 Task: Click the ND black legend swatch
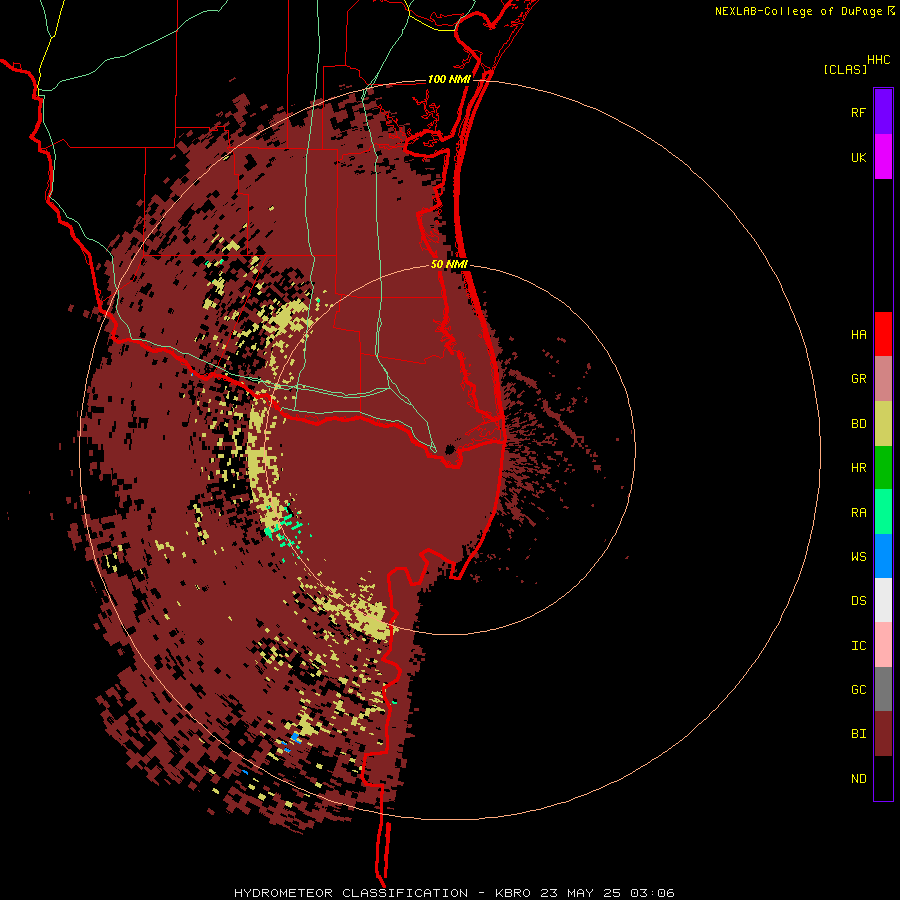883,778
